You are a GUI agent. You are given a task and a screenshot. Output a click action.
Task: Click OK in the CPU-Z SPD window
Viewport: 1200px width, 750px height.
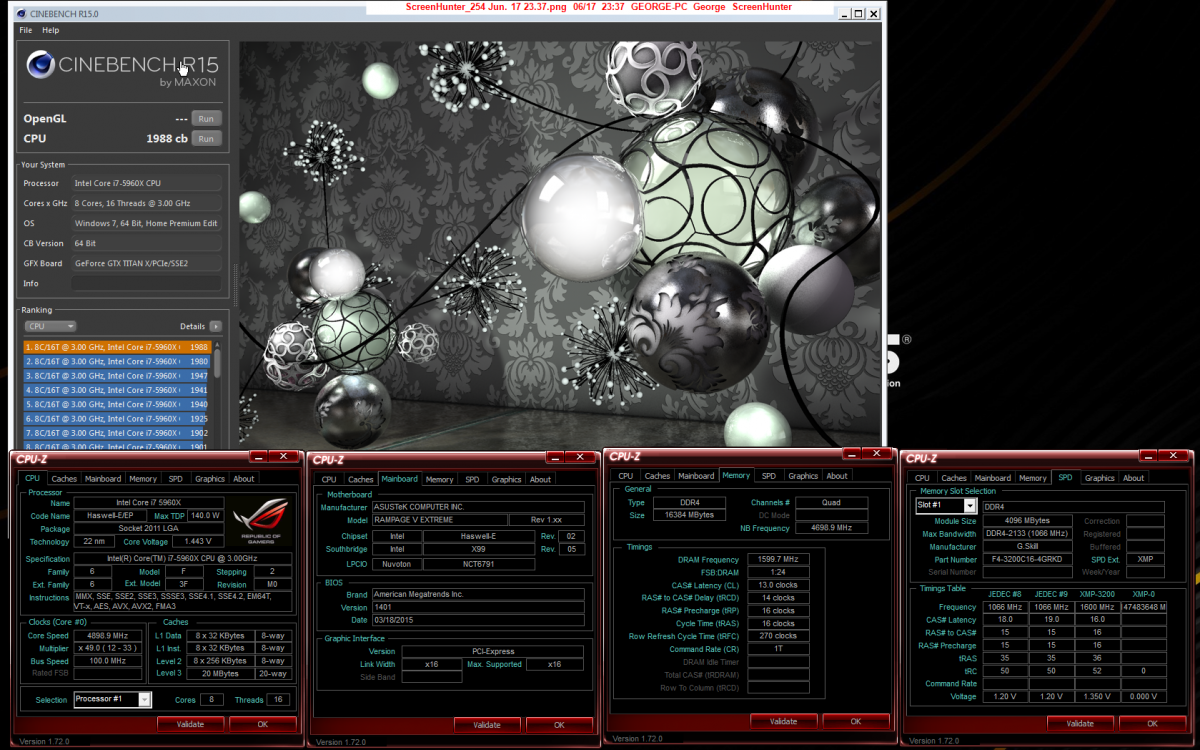1153,723
